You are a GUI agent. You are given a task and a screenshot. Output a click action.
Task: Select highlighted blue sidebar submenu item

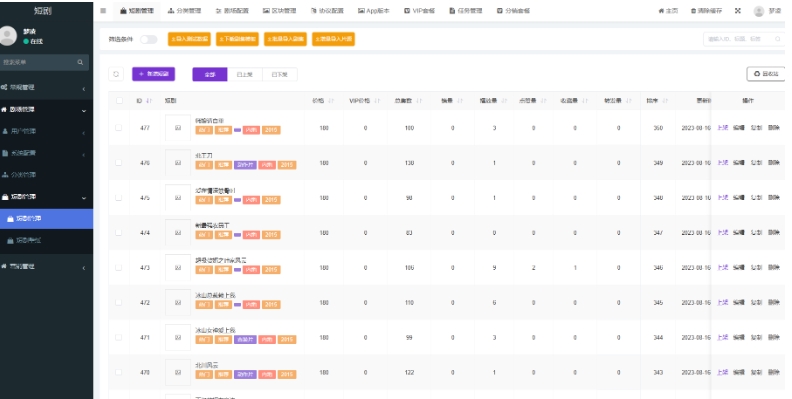(x=46, y=219)
